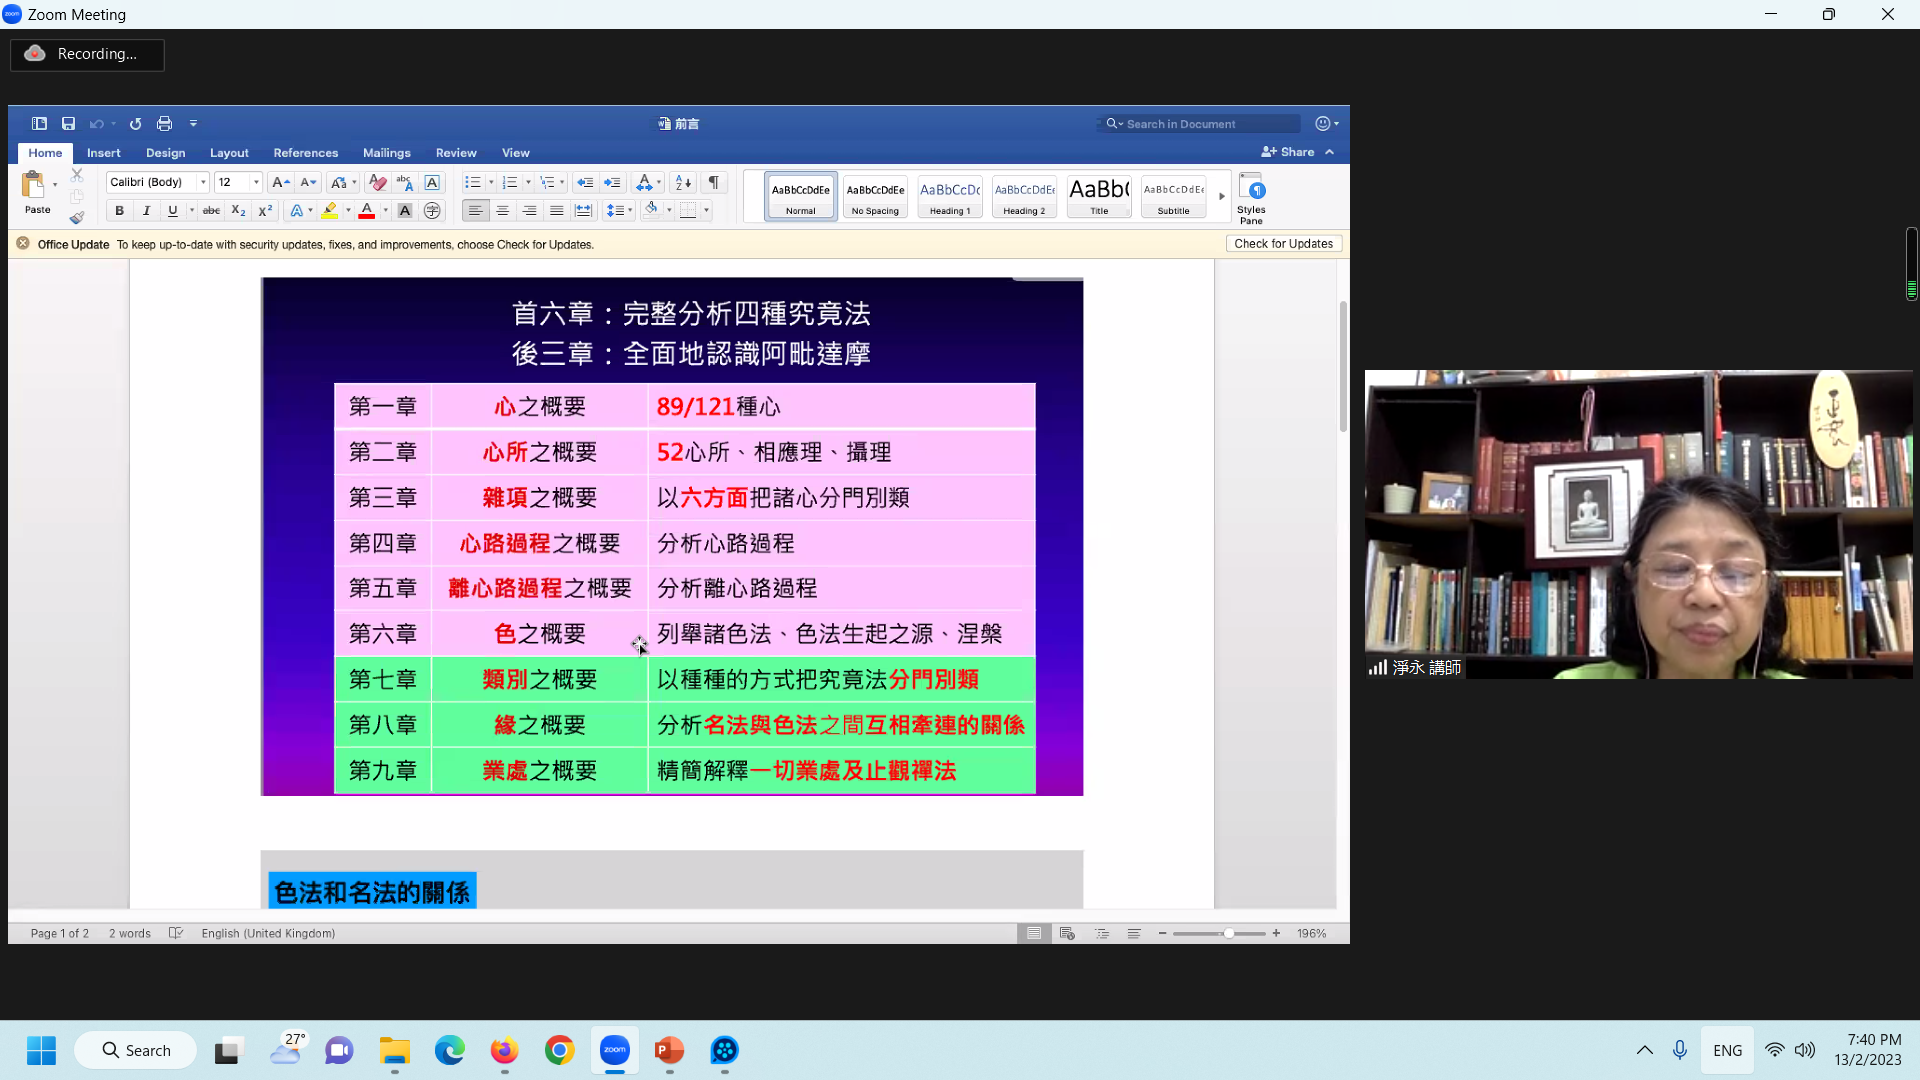Viewport: 1920px width, 1080px height.
Task: Click the Print icon in title bar
Action: 164,124
